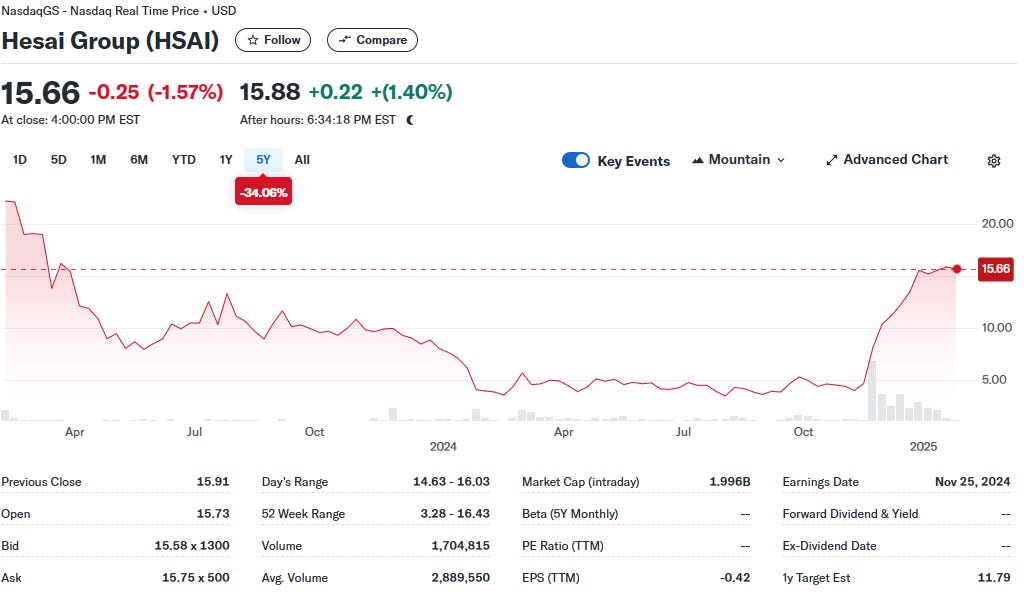Click the Volume value 1,704,815
This screenshot has height=600, width=1029.
pyautogui.click(x=461, y=546)
